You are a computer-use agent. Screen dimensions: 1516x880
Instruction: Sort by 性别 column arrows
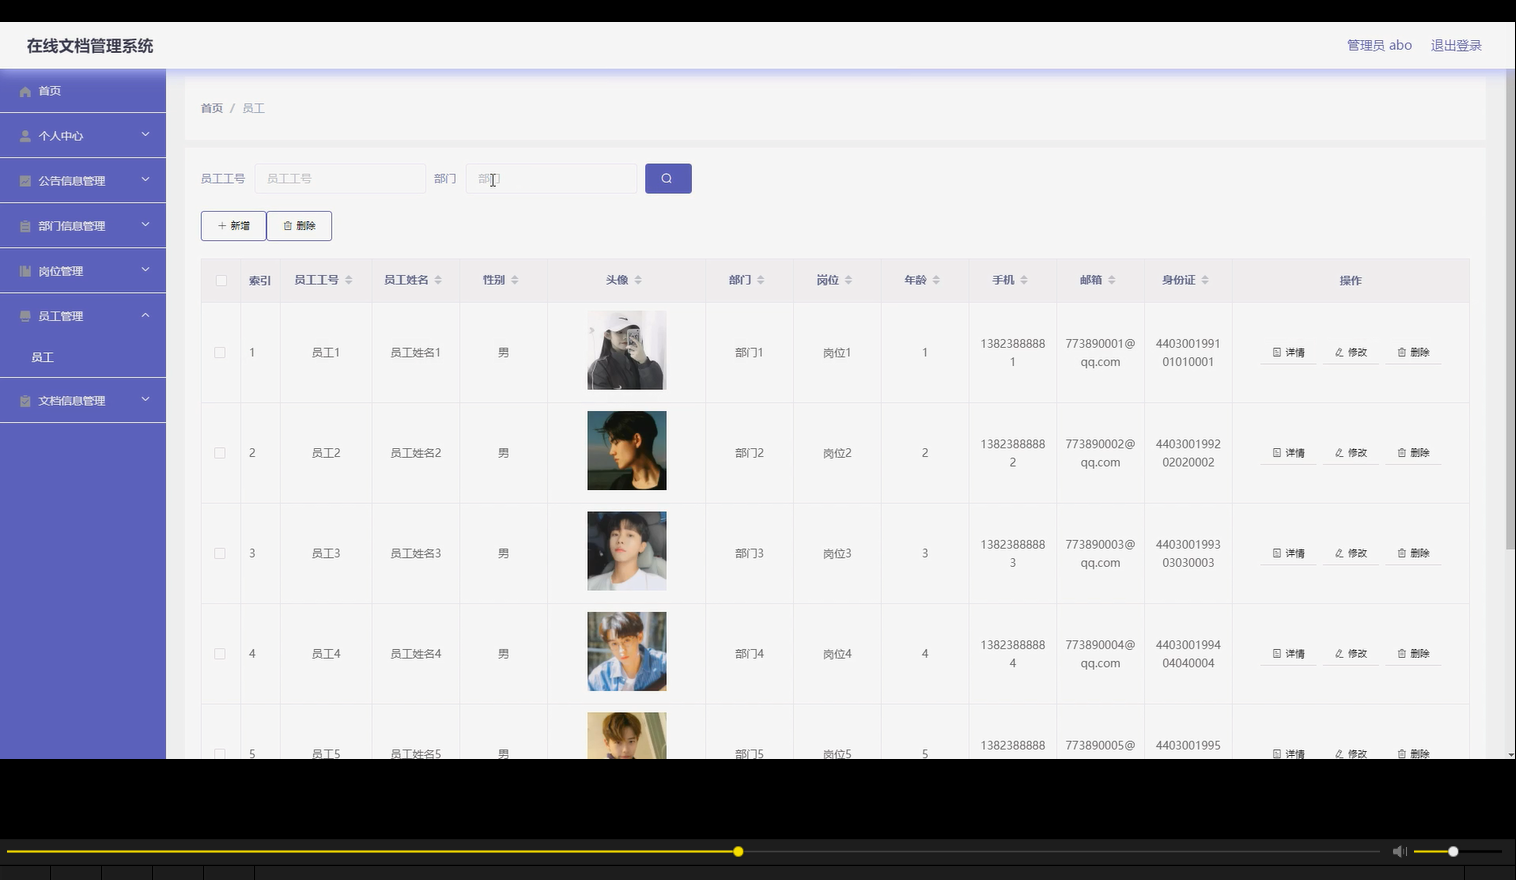[515, 280]
